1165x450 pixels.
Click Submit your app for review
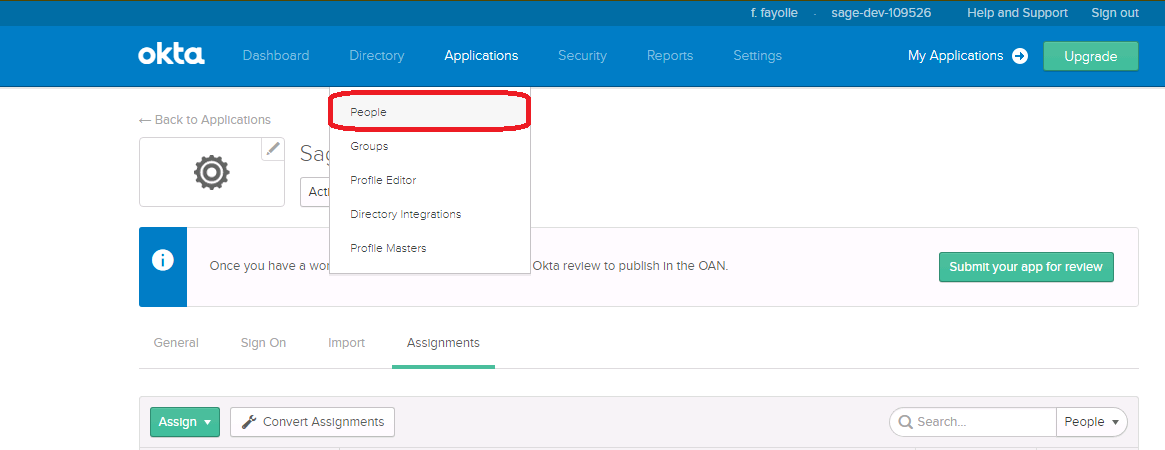click(x=1026, y=267)
